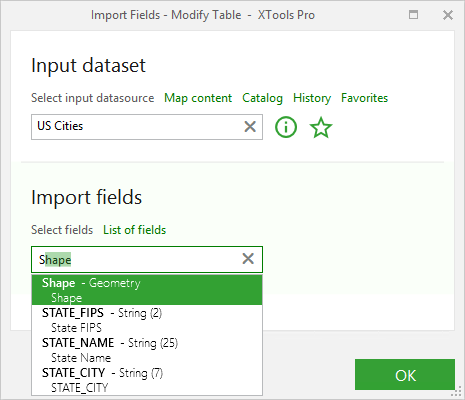Maximize the Import Fields dialog window

point(413,15)
